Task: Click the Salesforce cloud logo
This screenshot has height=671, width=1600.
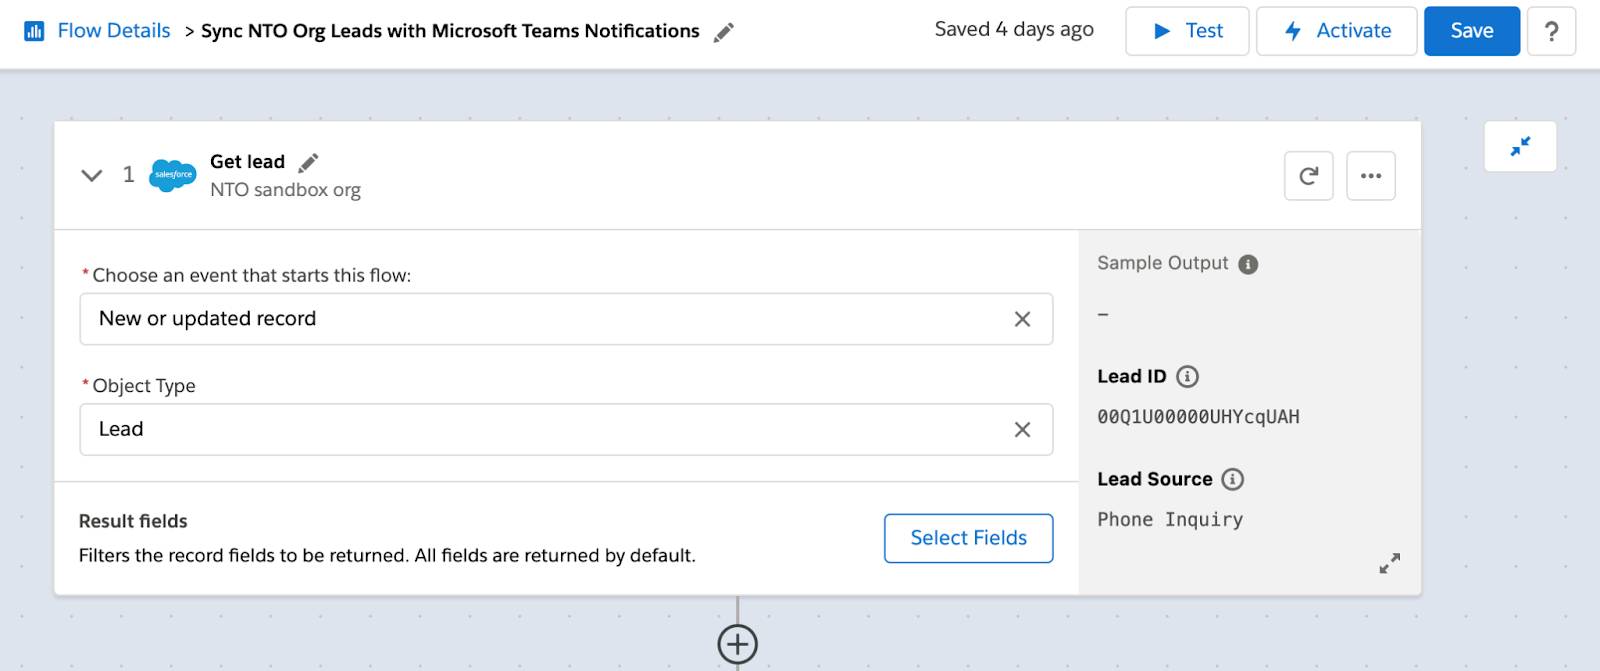Action: tap(173, 175)
